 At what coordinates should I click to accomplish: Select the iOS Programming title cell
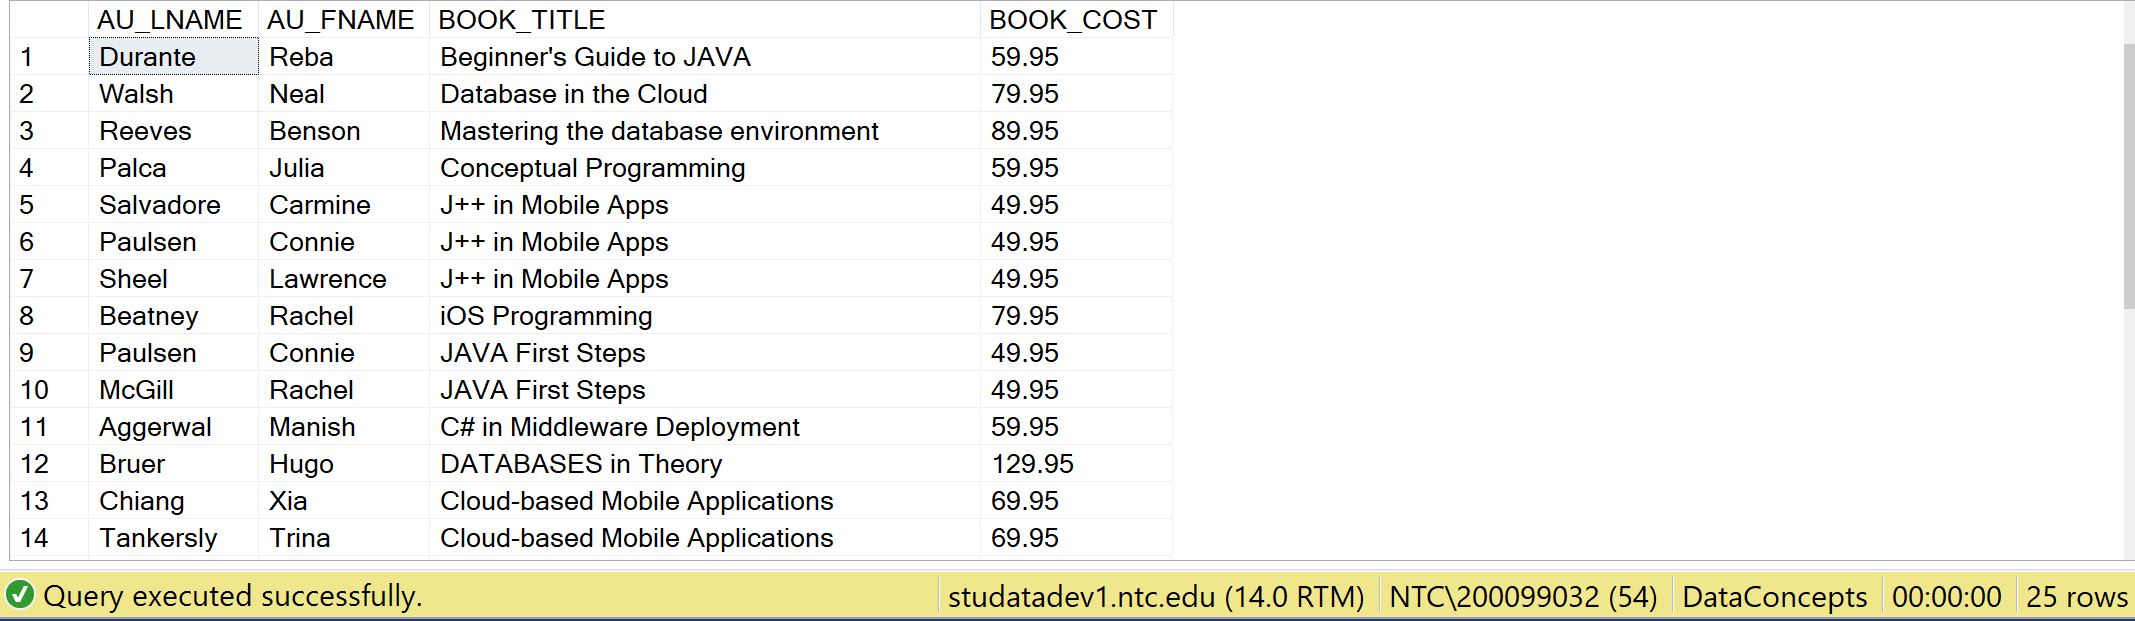pyautogui.click(x=546, y=316)
